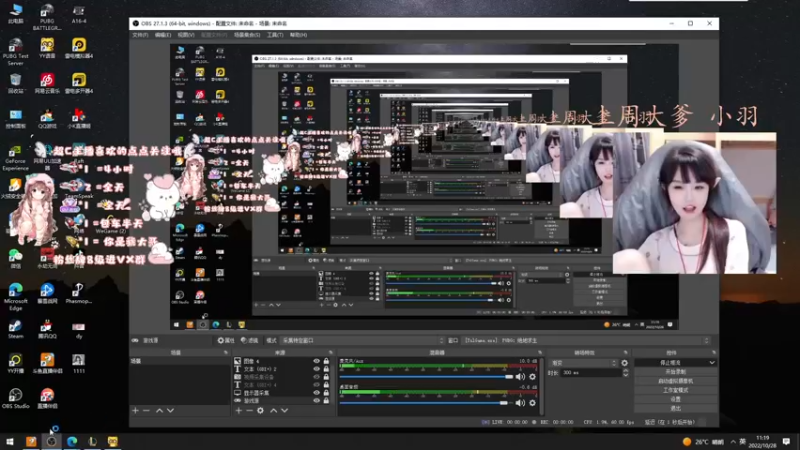Hide the 游戏源 source

tap(316, 401)
